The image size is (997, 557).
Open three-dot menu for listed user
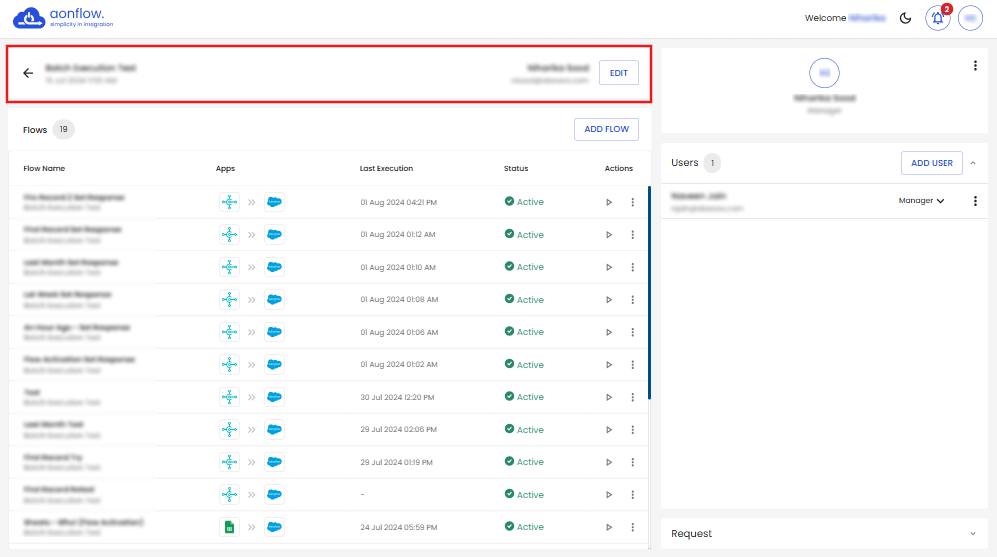[975, 201]
